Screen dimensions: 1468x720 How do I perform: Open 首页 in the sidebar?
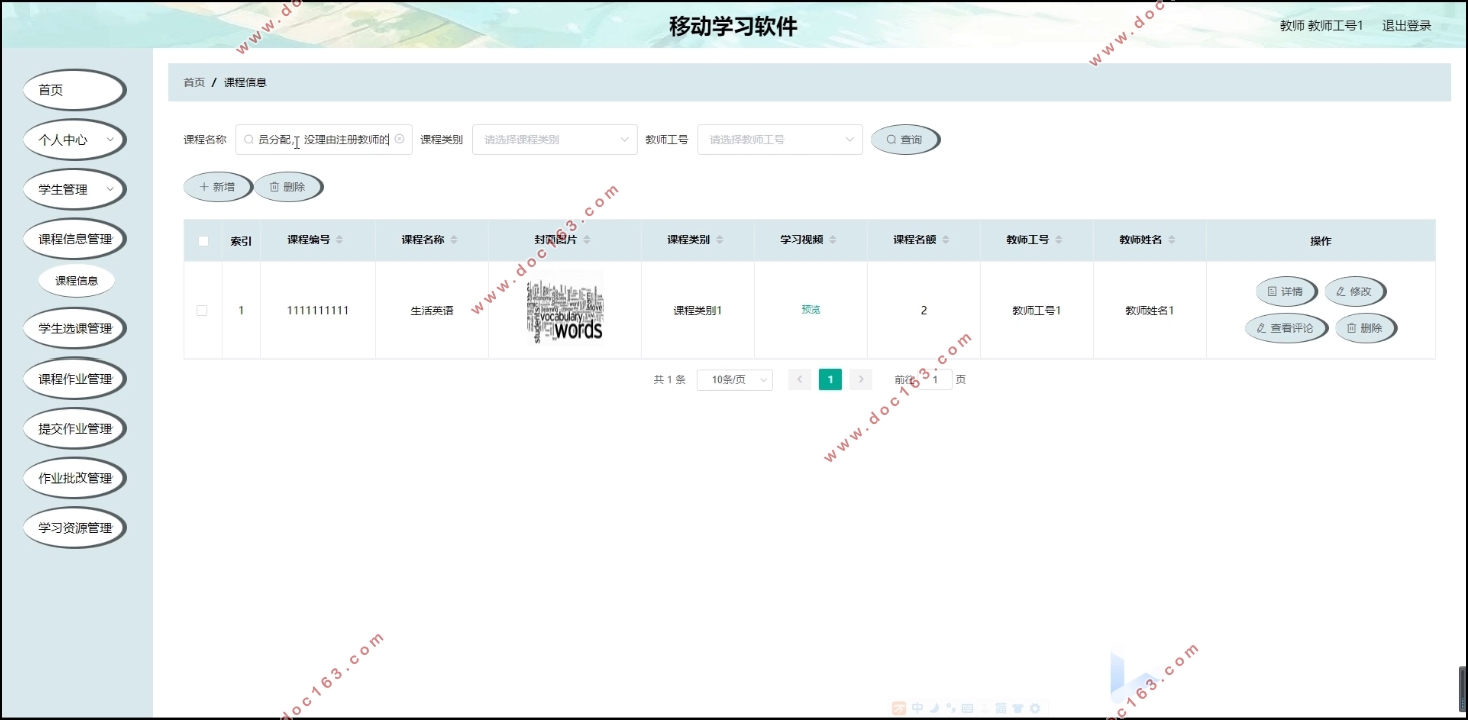75,90
